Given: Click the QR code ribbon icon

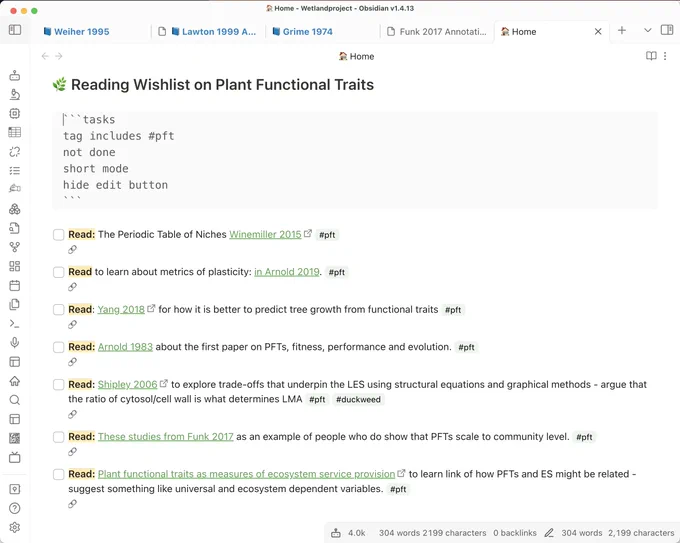Looking at the screenshot, I should point(15,438).
